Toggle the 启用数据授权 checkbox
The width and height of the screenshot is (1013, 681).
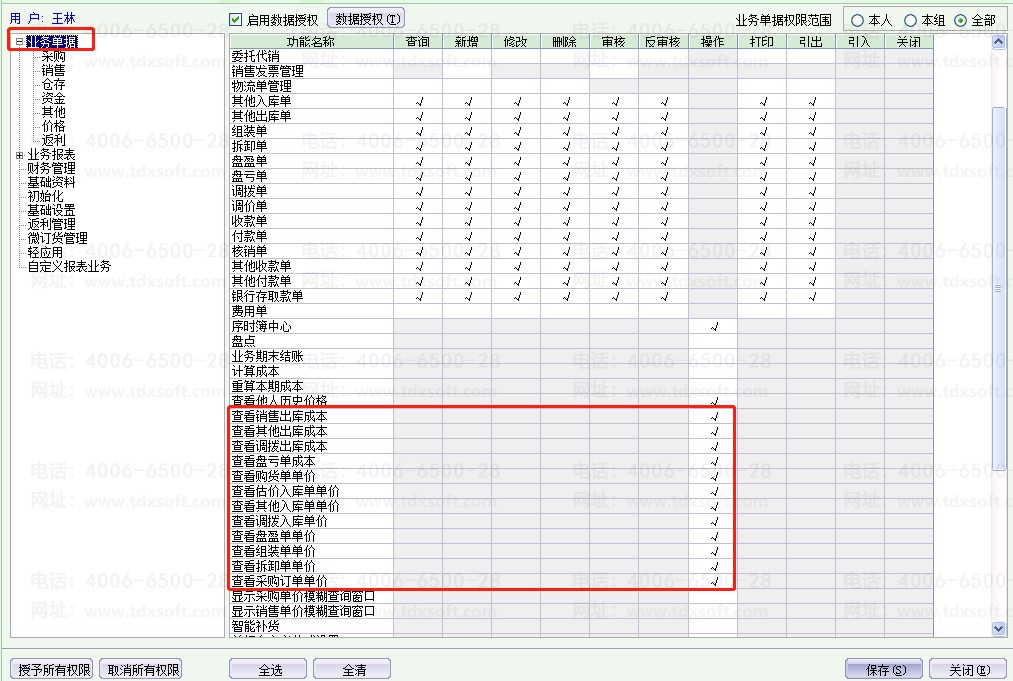(x=236, y=19)
